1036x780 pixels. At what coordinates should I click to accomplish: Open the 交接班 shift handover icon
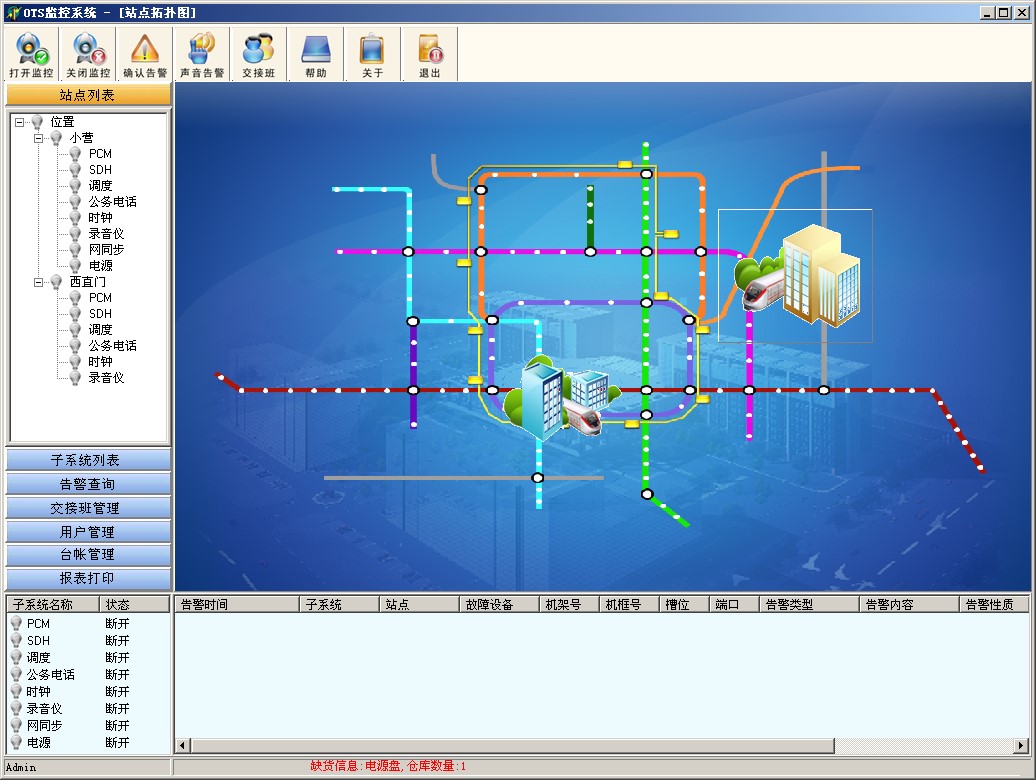(258, 49)
